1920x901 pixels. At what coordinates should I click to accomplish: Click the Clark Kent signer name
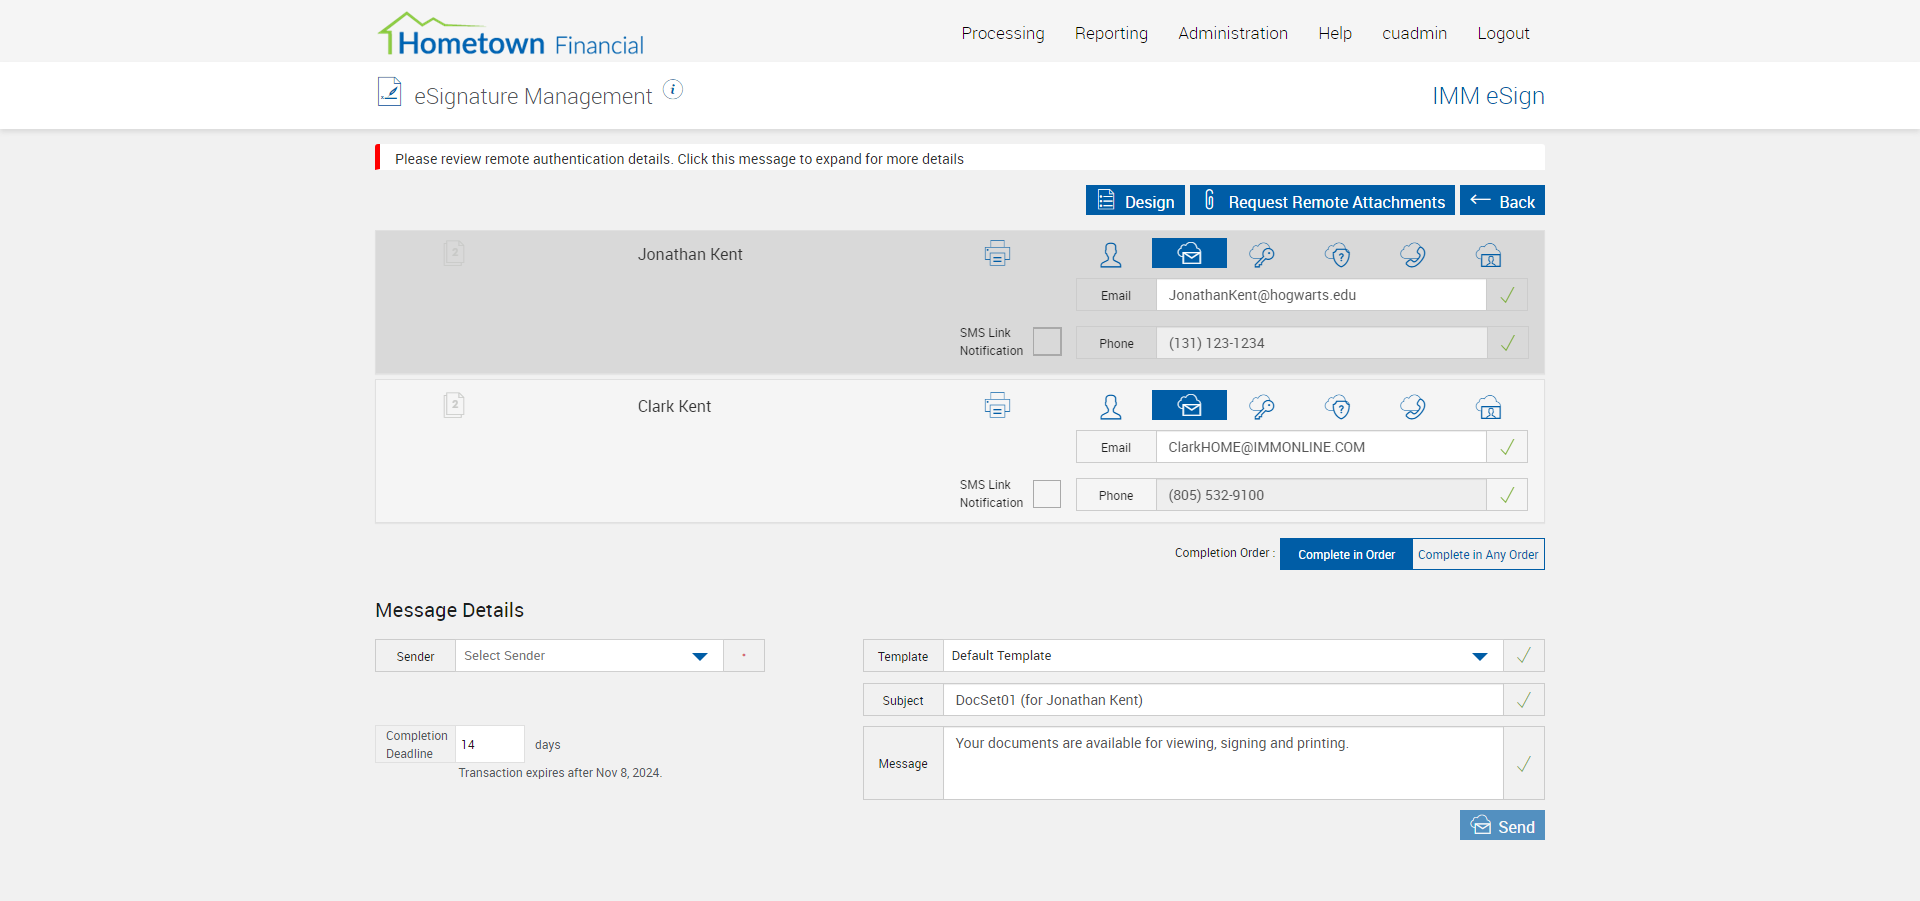point(674,406)
